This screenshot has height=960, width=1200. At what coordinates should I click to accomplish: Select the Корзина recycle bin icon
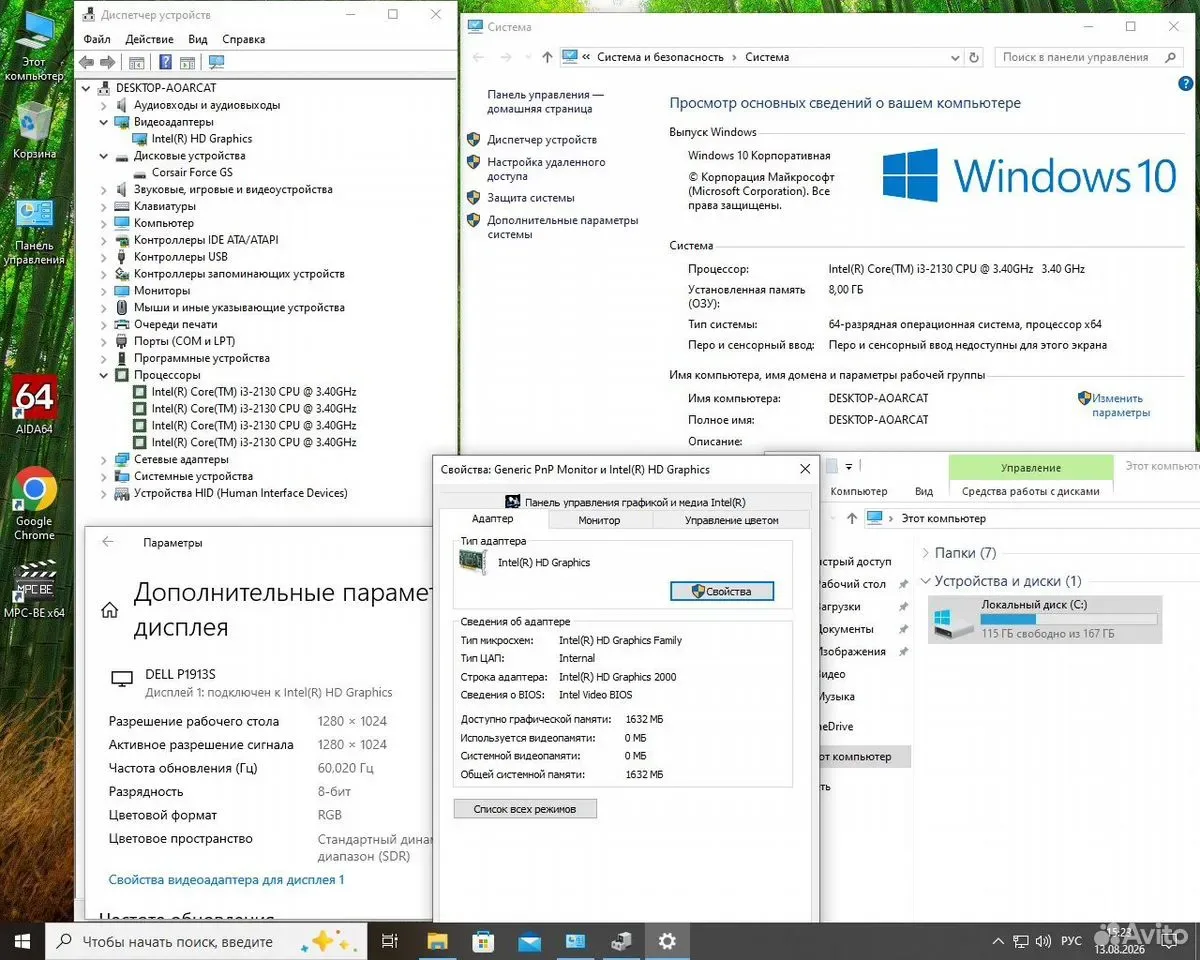[34, 130]
